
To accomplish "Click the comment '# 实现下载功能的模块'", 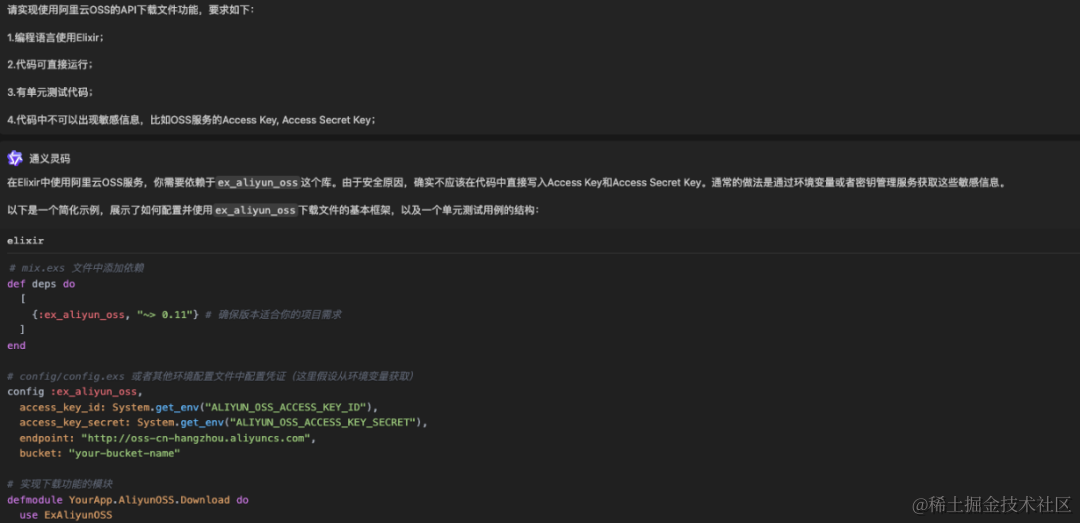I will [x=60, y=483].
